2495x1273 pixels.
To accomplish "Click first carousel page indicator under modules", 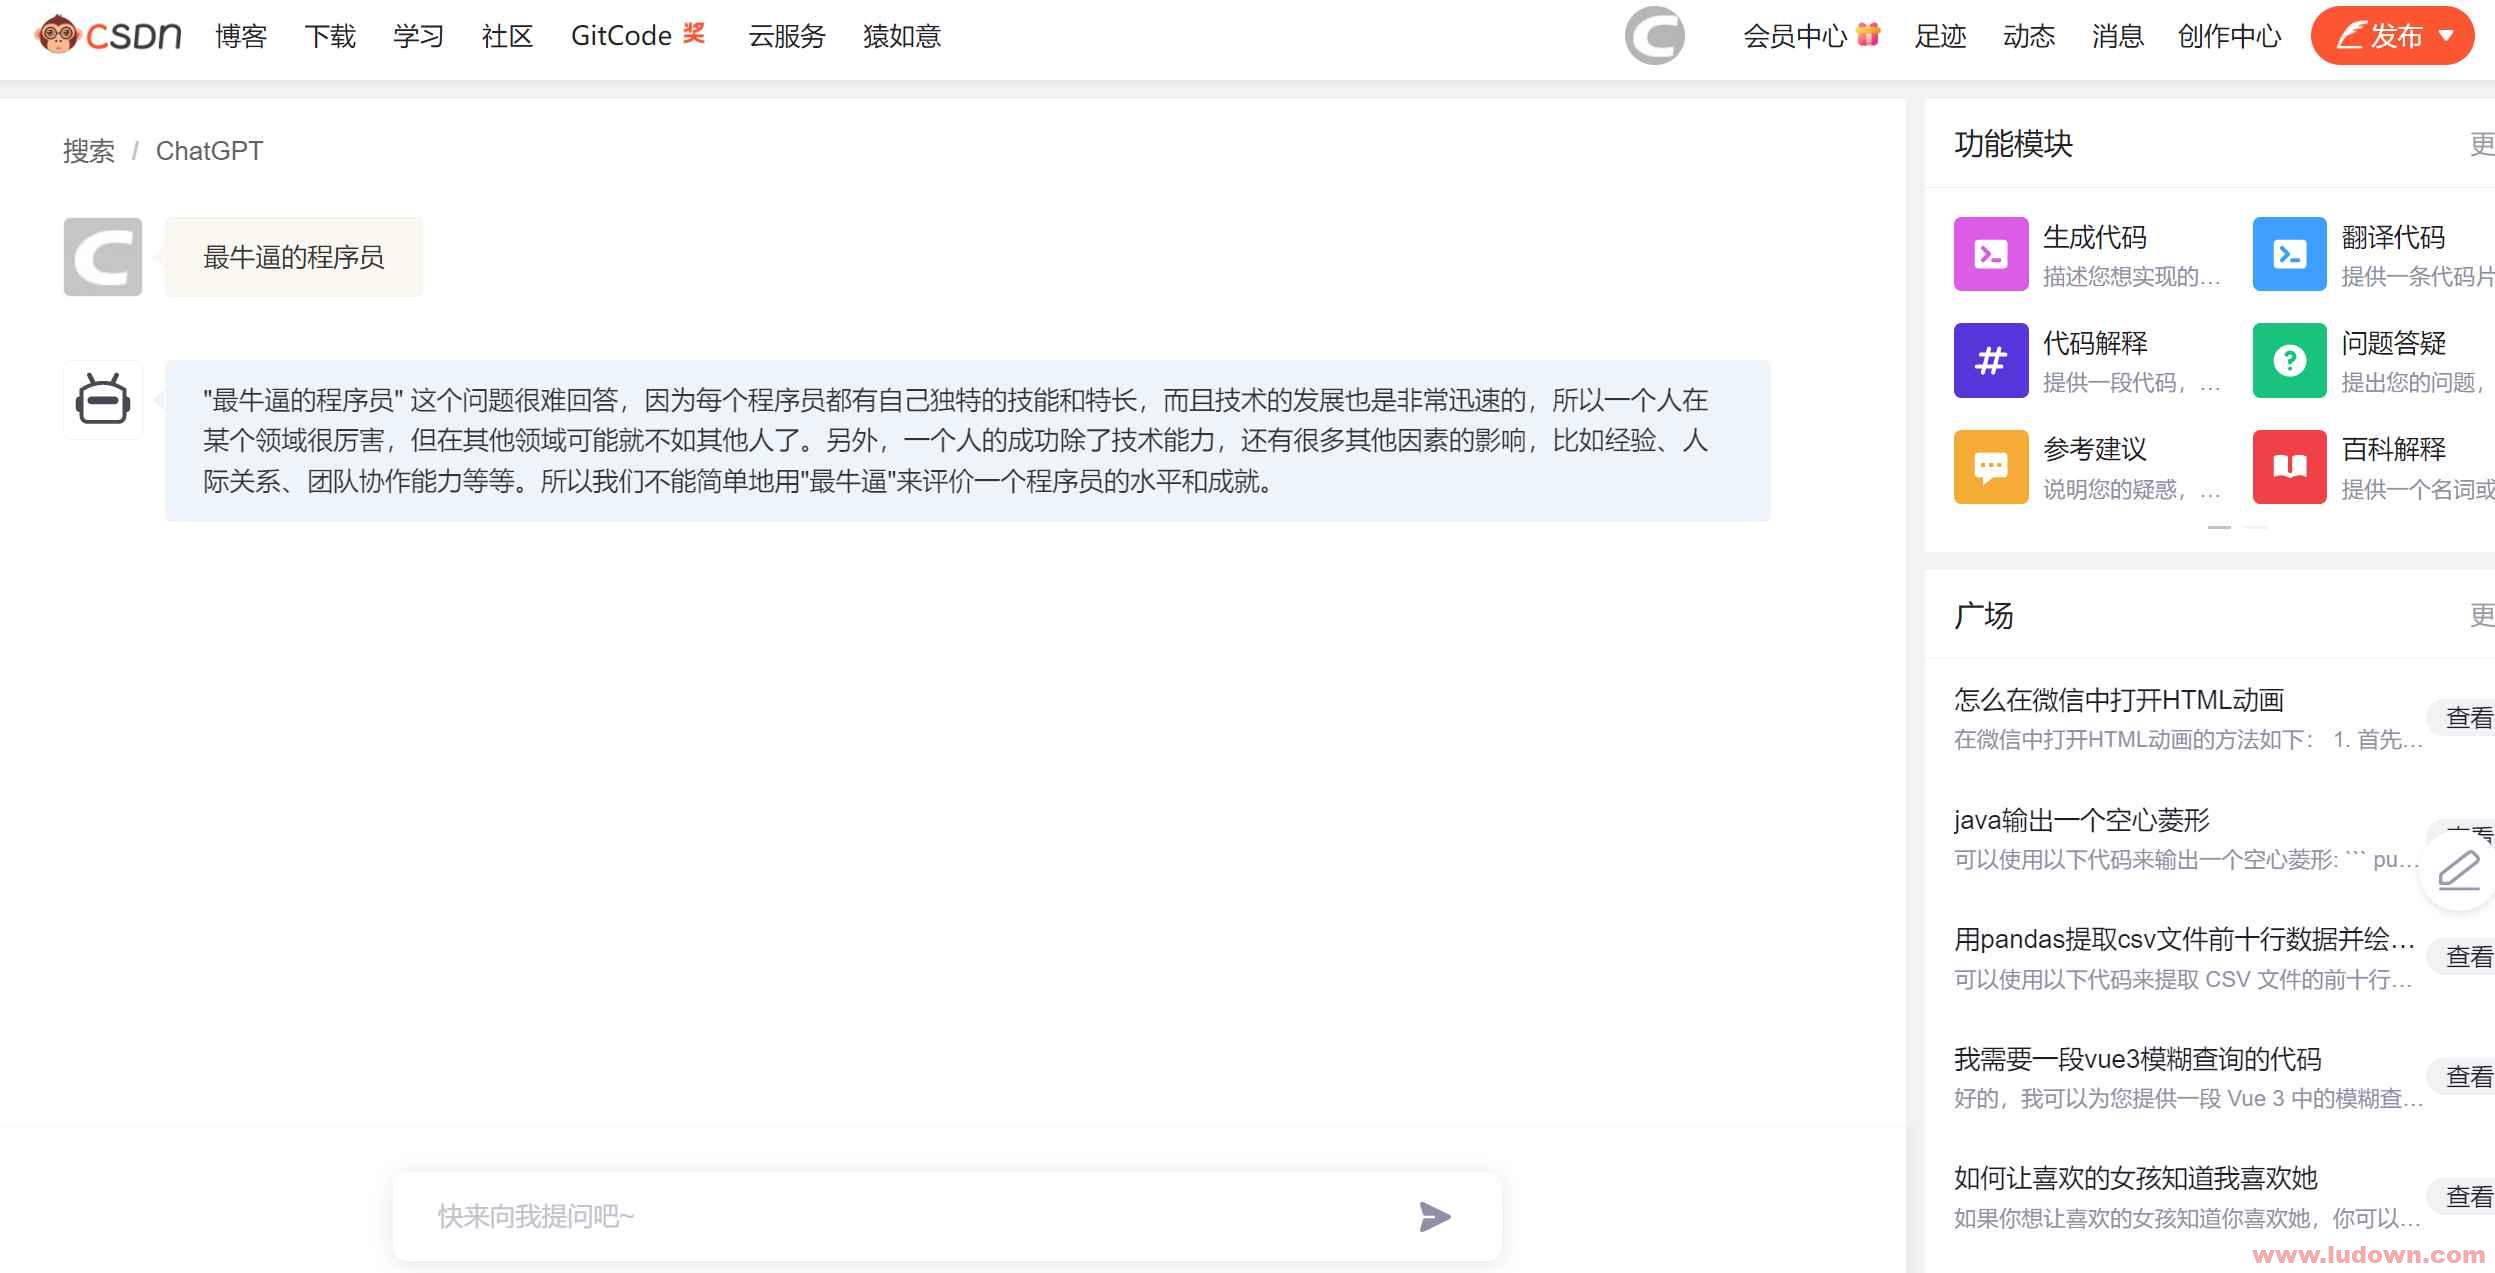I will pos(2219,526).
